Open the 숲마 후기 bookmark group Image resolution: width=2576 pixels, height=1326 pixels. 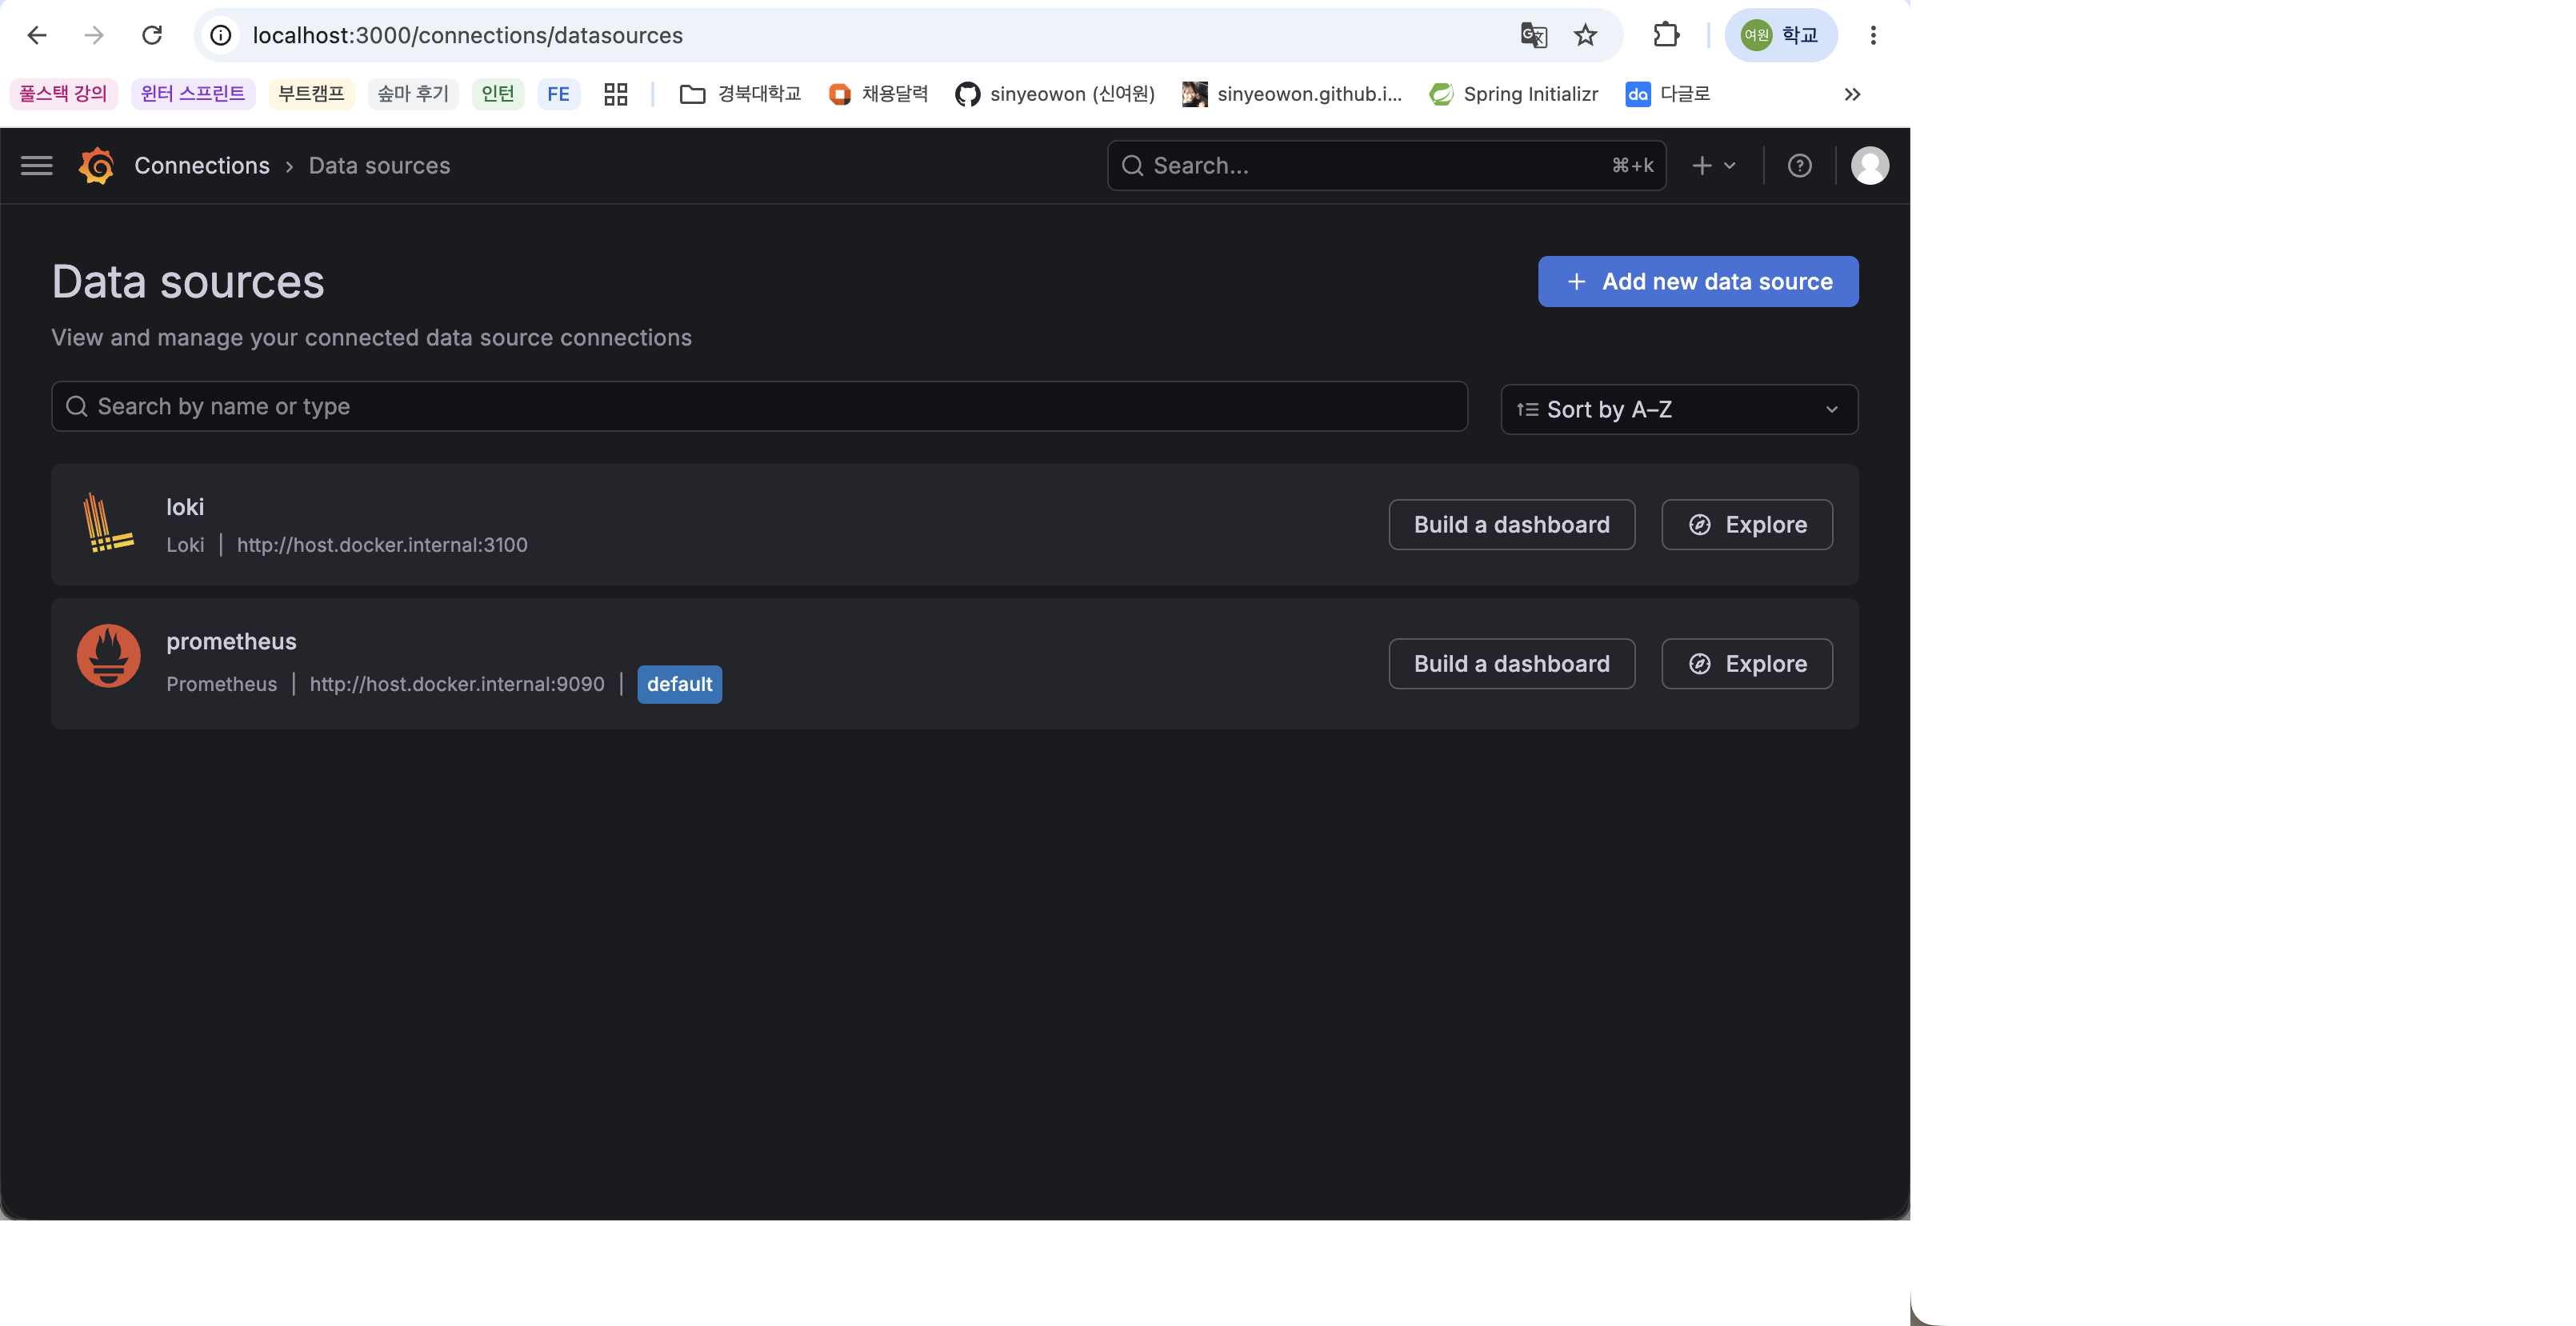(413, 94)
